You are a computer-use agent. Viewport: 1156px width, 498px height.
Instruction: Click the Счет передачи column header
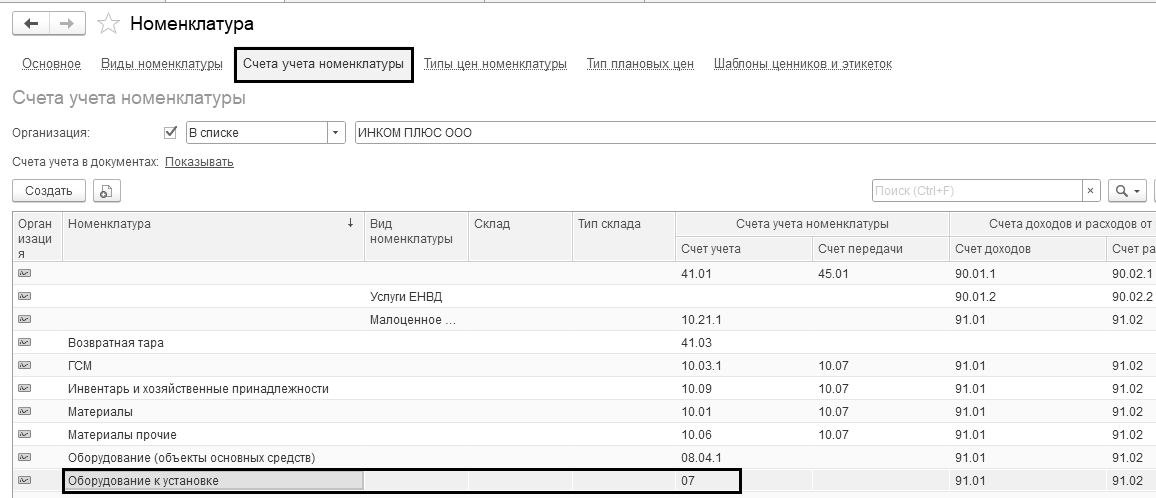pyautogui.click(x=881, y=249)
